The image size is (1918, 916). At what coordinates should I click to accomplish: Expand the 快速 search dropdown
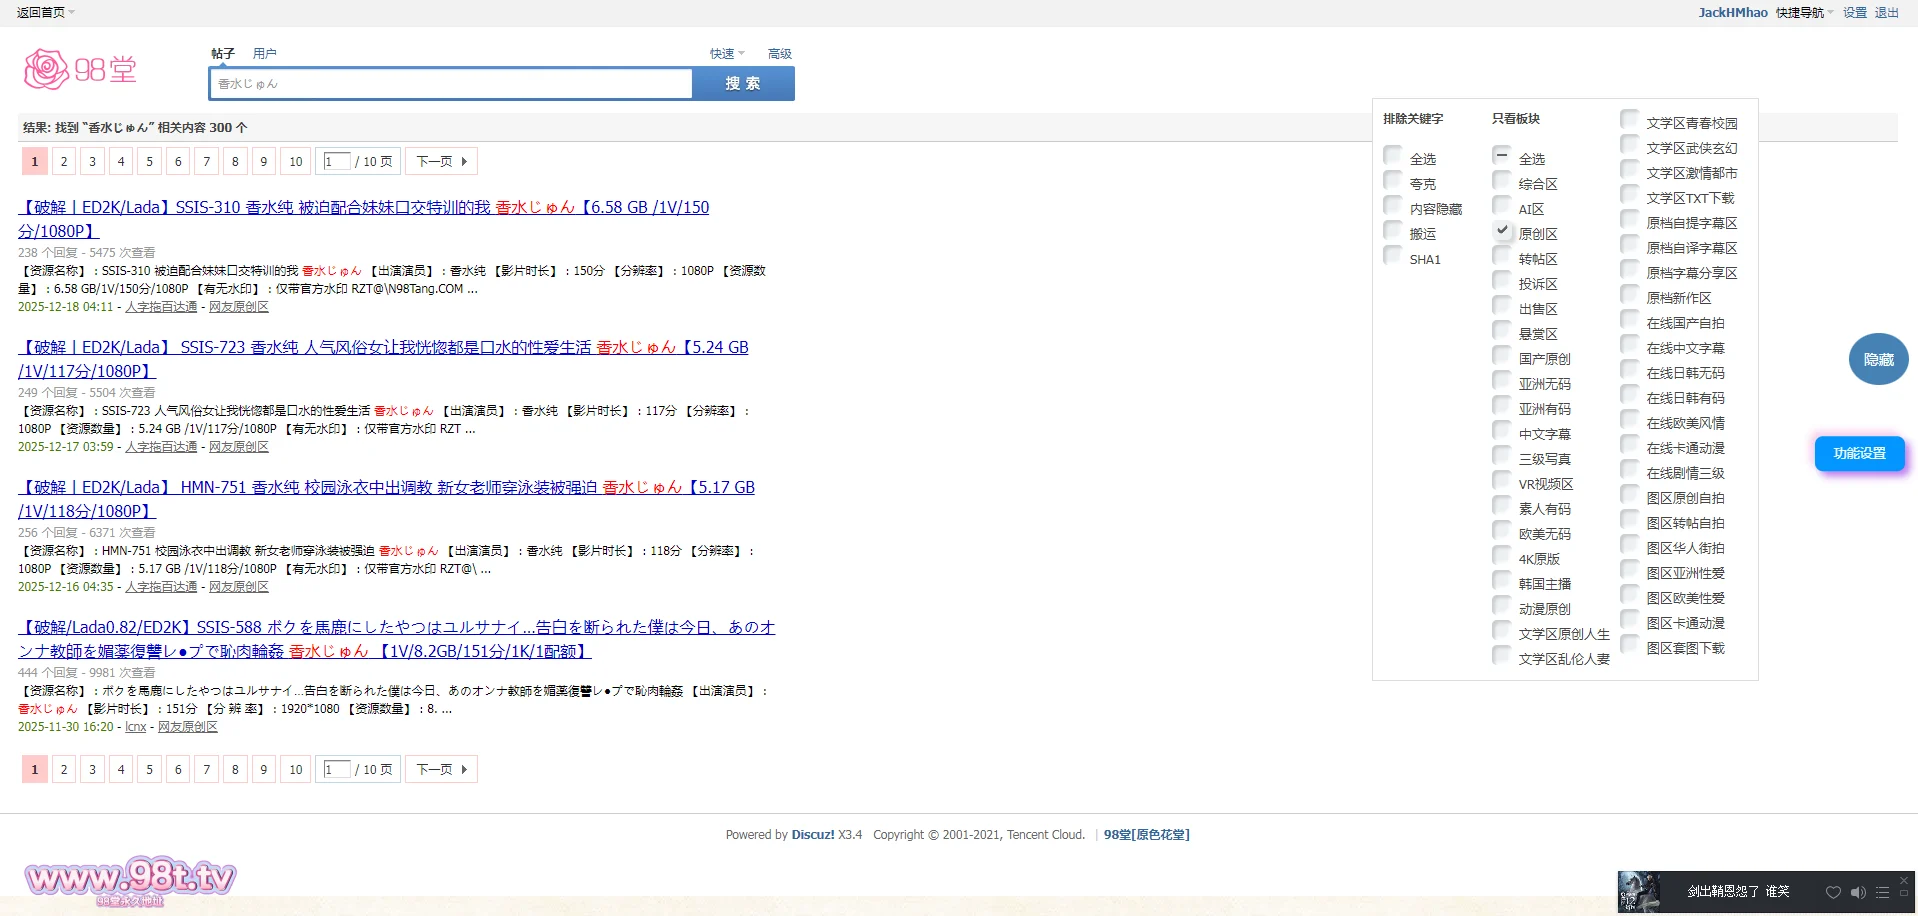pos(727,54)
